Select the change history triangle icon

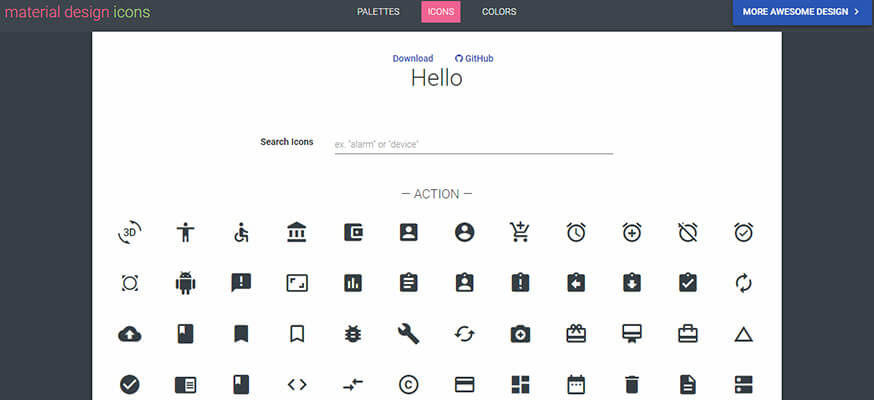pyautogui.click(x=744, y=334)
